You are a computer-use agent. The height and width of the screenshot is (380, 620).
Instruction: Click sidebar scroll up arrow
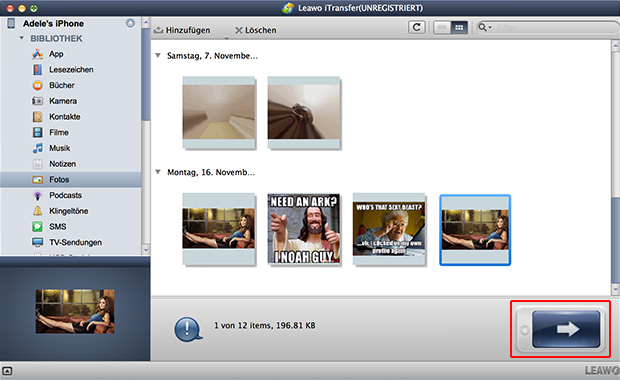(x=146, y=23)
